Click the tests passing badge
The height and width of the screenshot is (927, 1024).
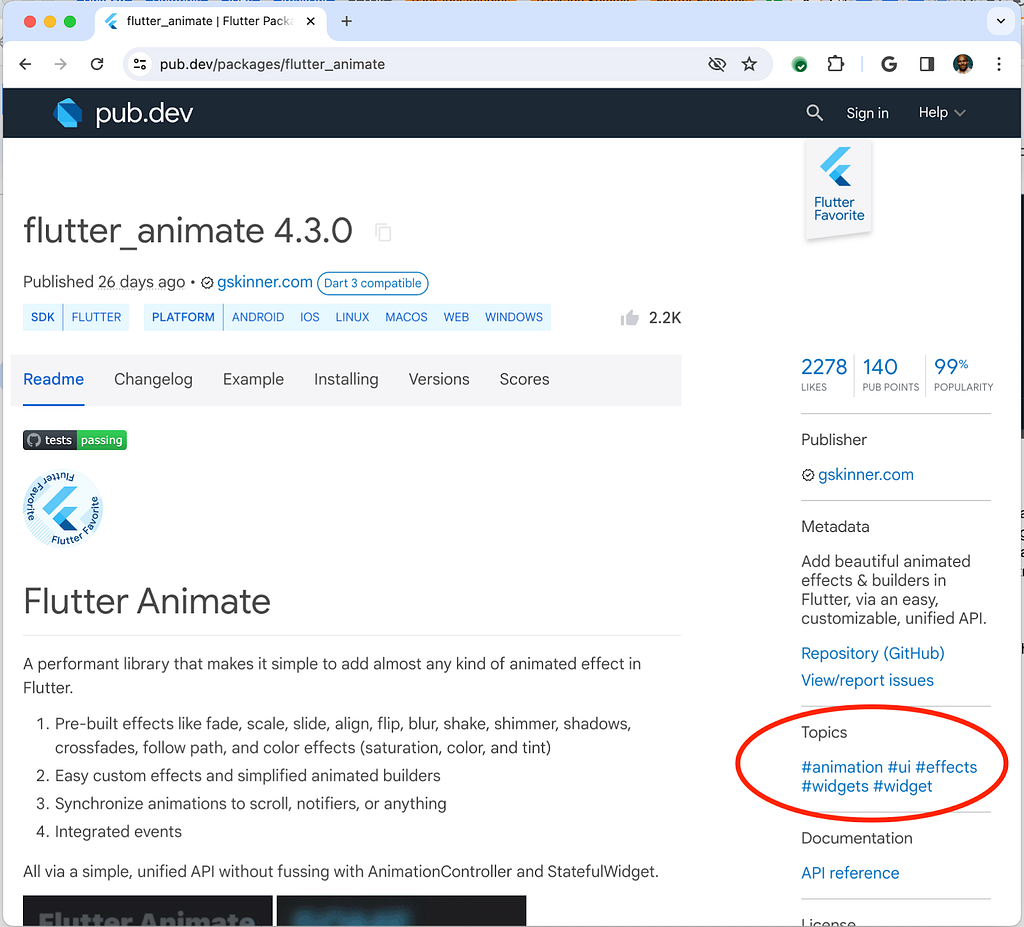[75, 440]
